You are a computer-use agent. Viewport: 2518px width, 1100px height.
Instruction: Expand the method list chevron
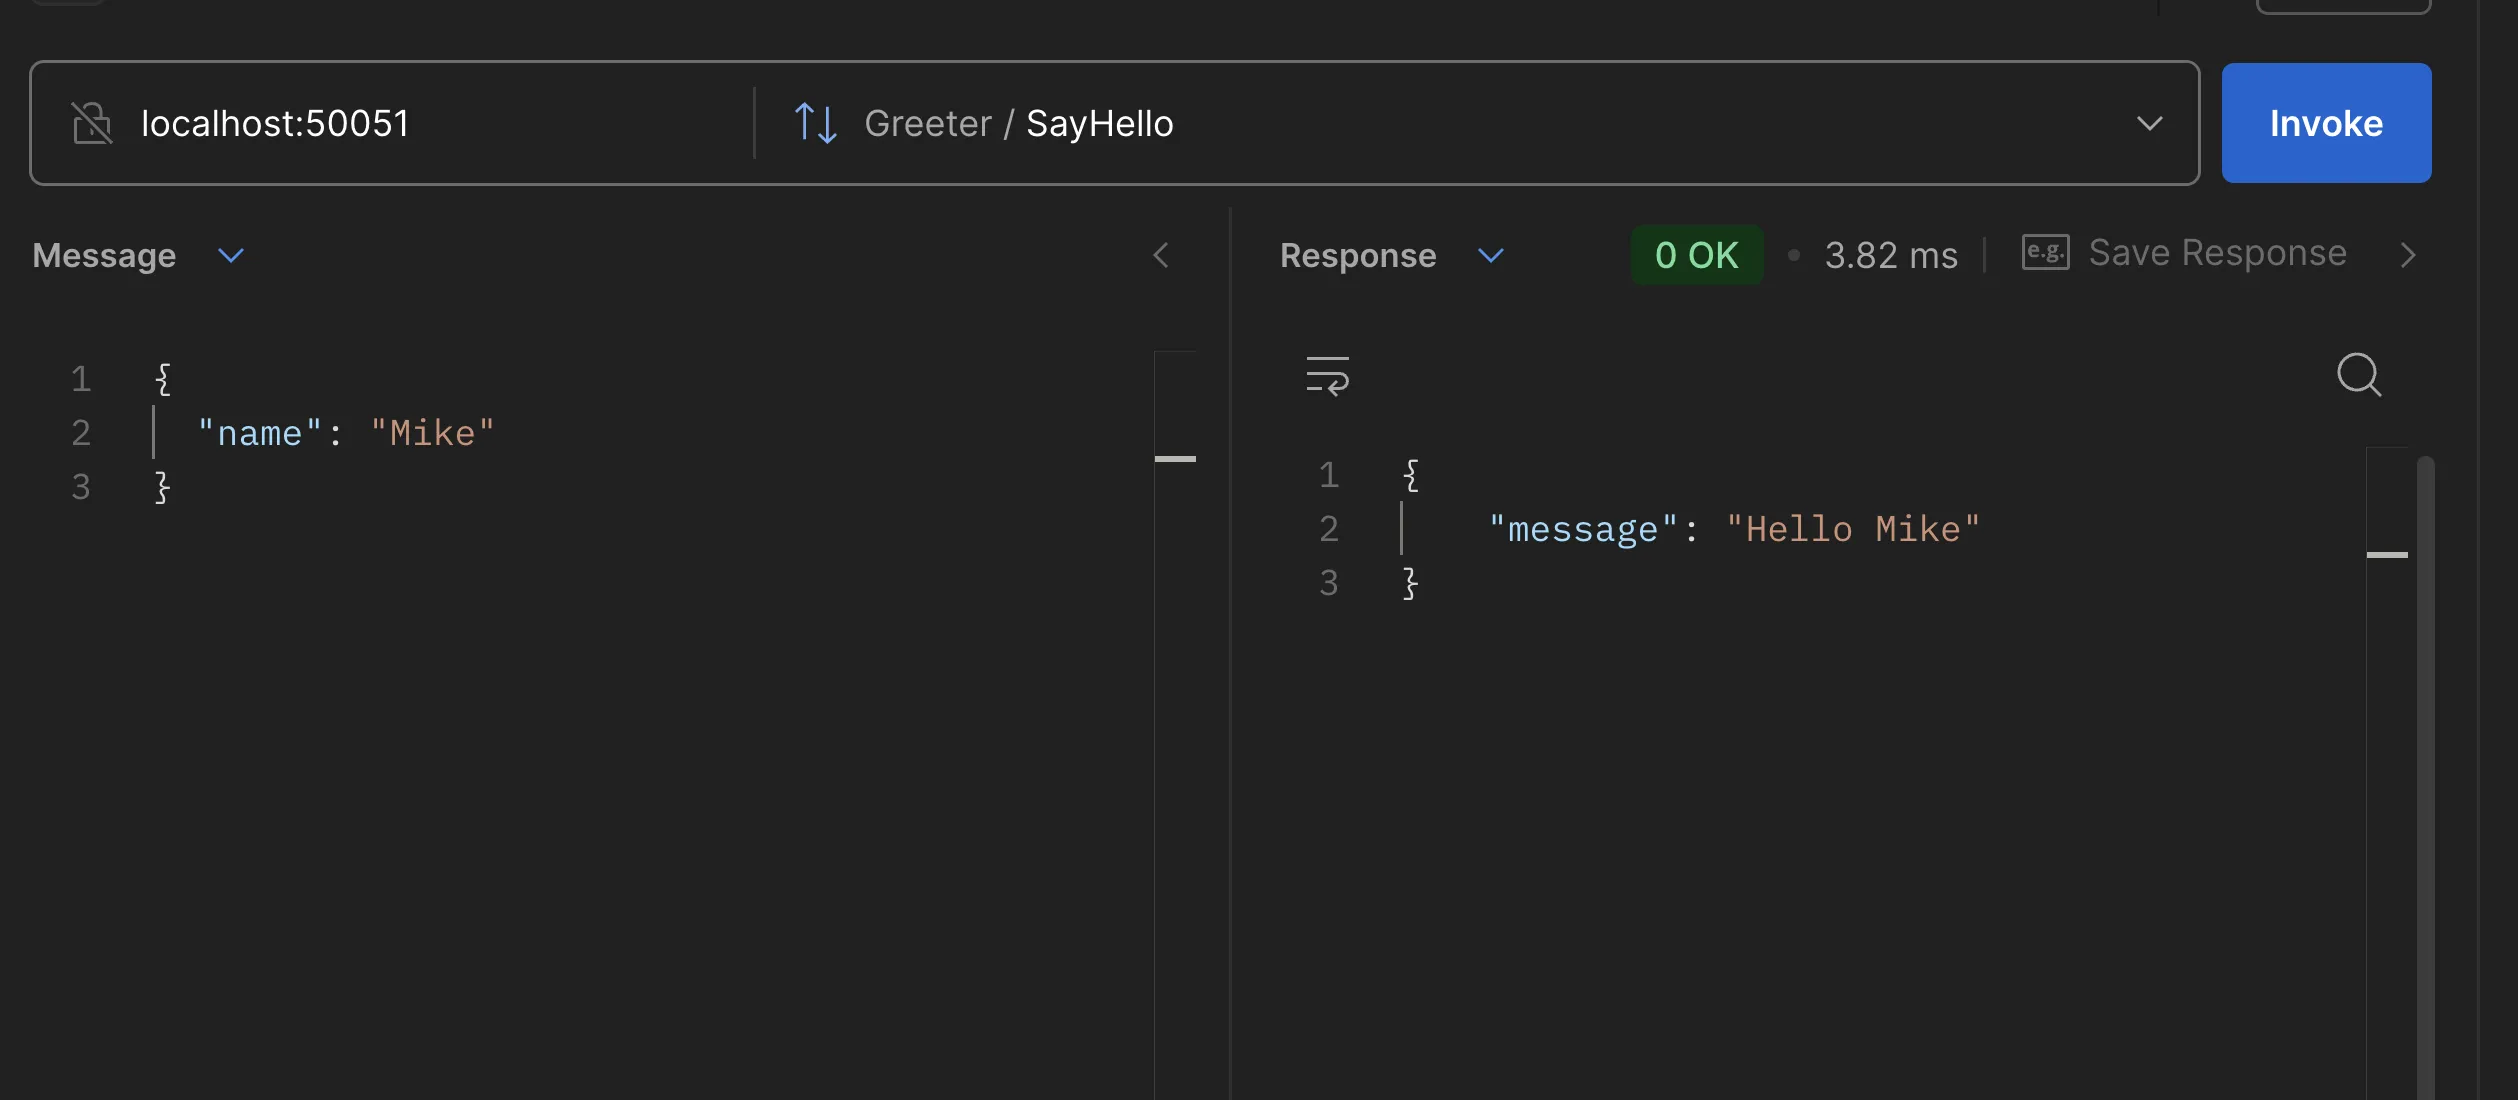(x=2149, y=123)
